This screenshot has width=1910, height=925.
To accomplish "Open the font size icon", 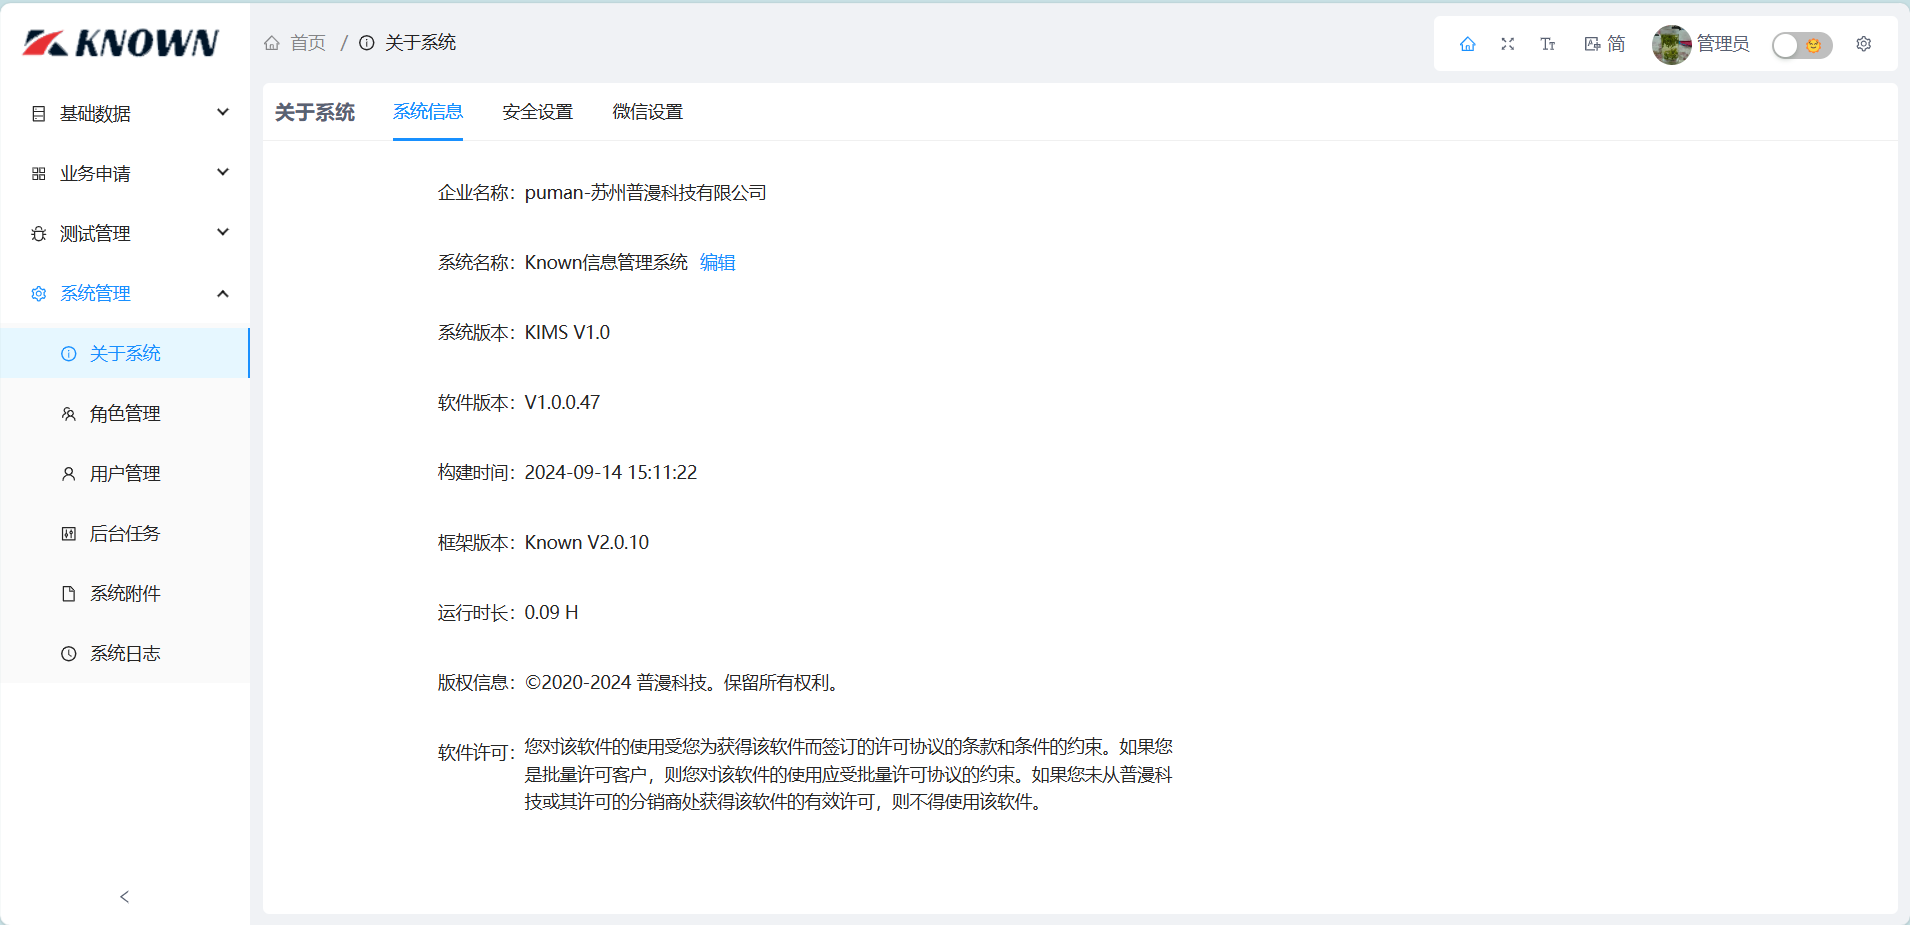I will click(1547, 44).
